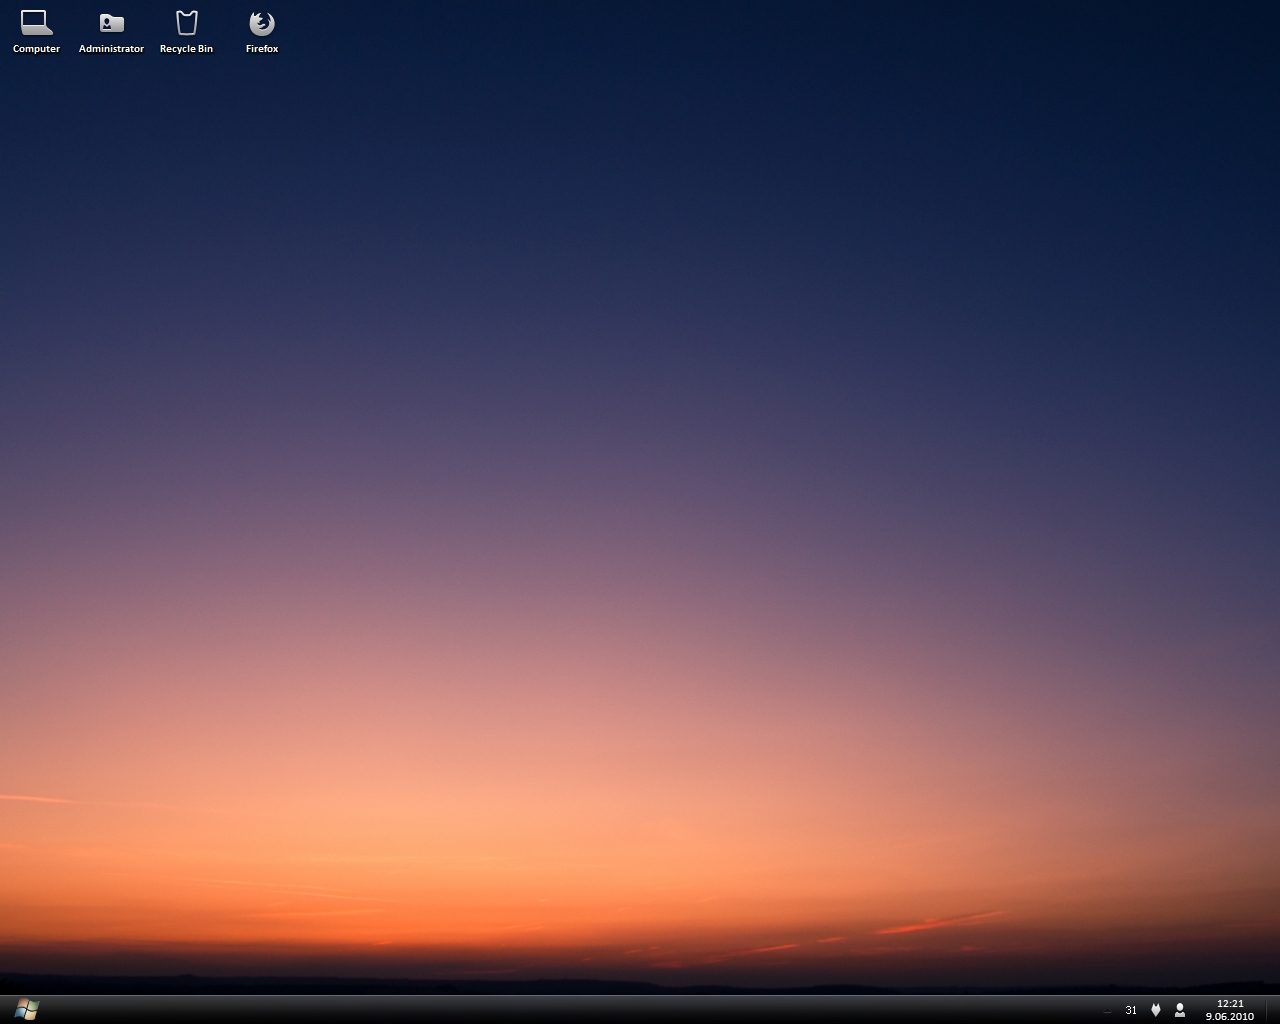This screenshot has height=1024, width=1280.
Task: Expand hidden tray icons arrow
Action: (x=1107, y=1011)
